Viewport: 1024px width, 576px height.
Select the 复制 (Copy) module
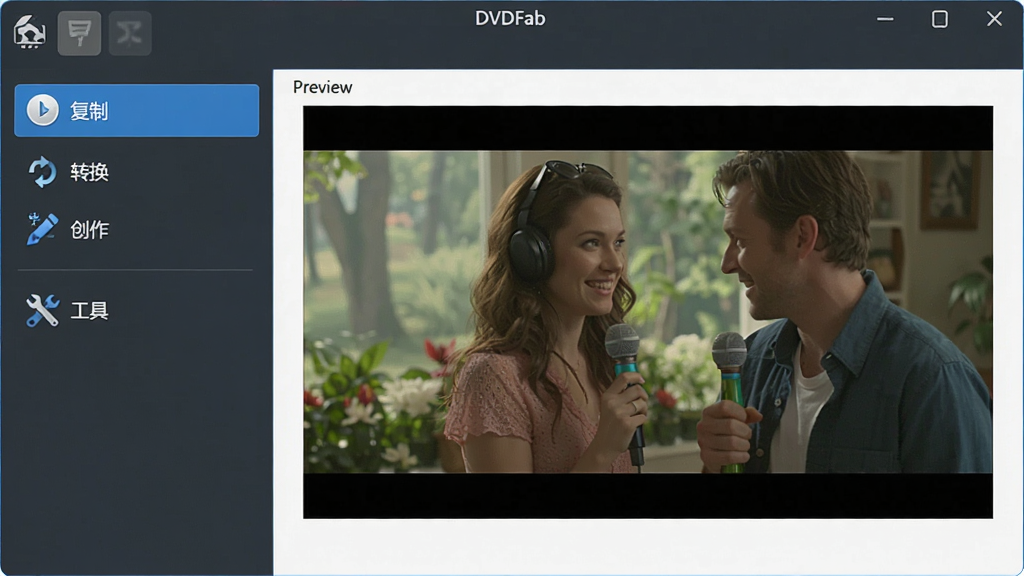(x=136, y=110)
